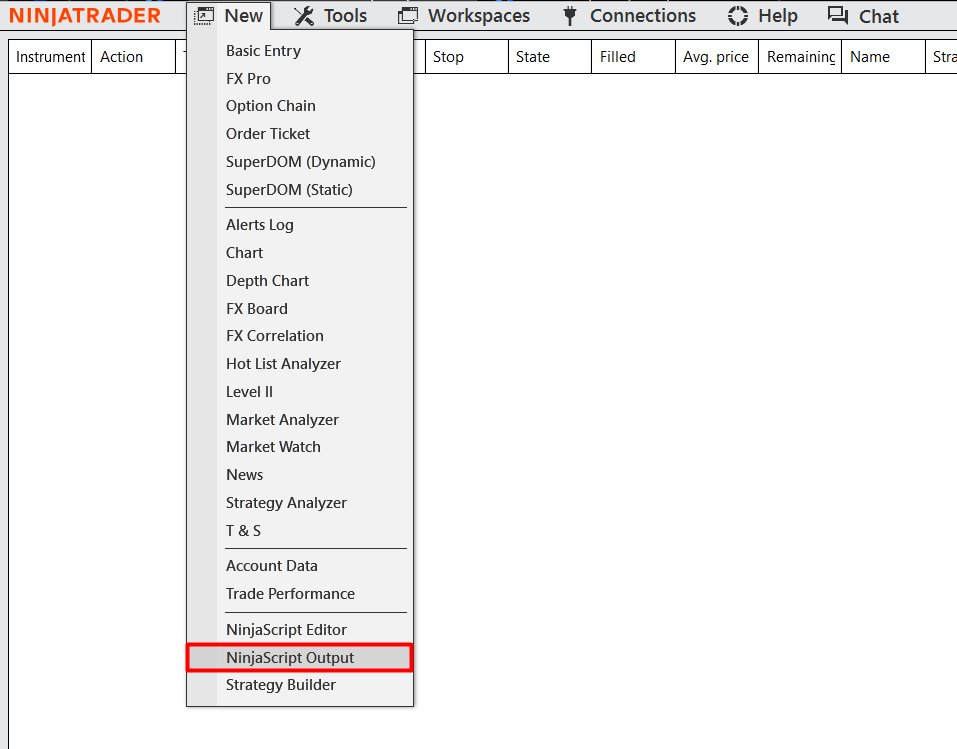Sort by Name column header

point(884,57)
